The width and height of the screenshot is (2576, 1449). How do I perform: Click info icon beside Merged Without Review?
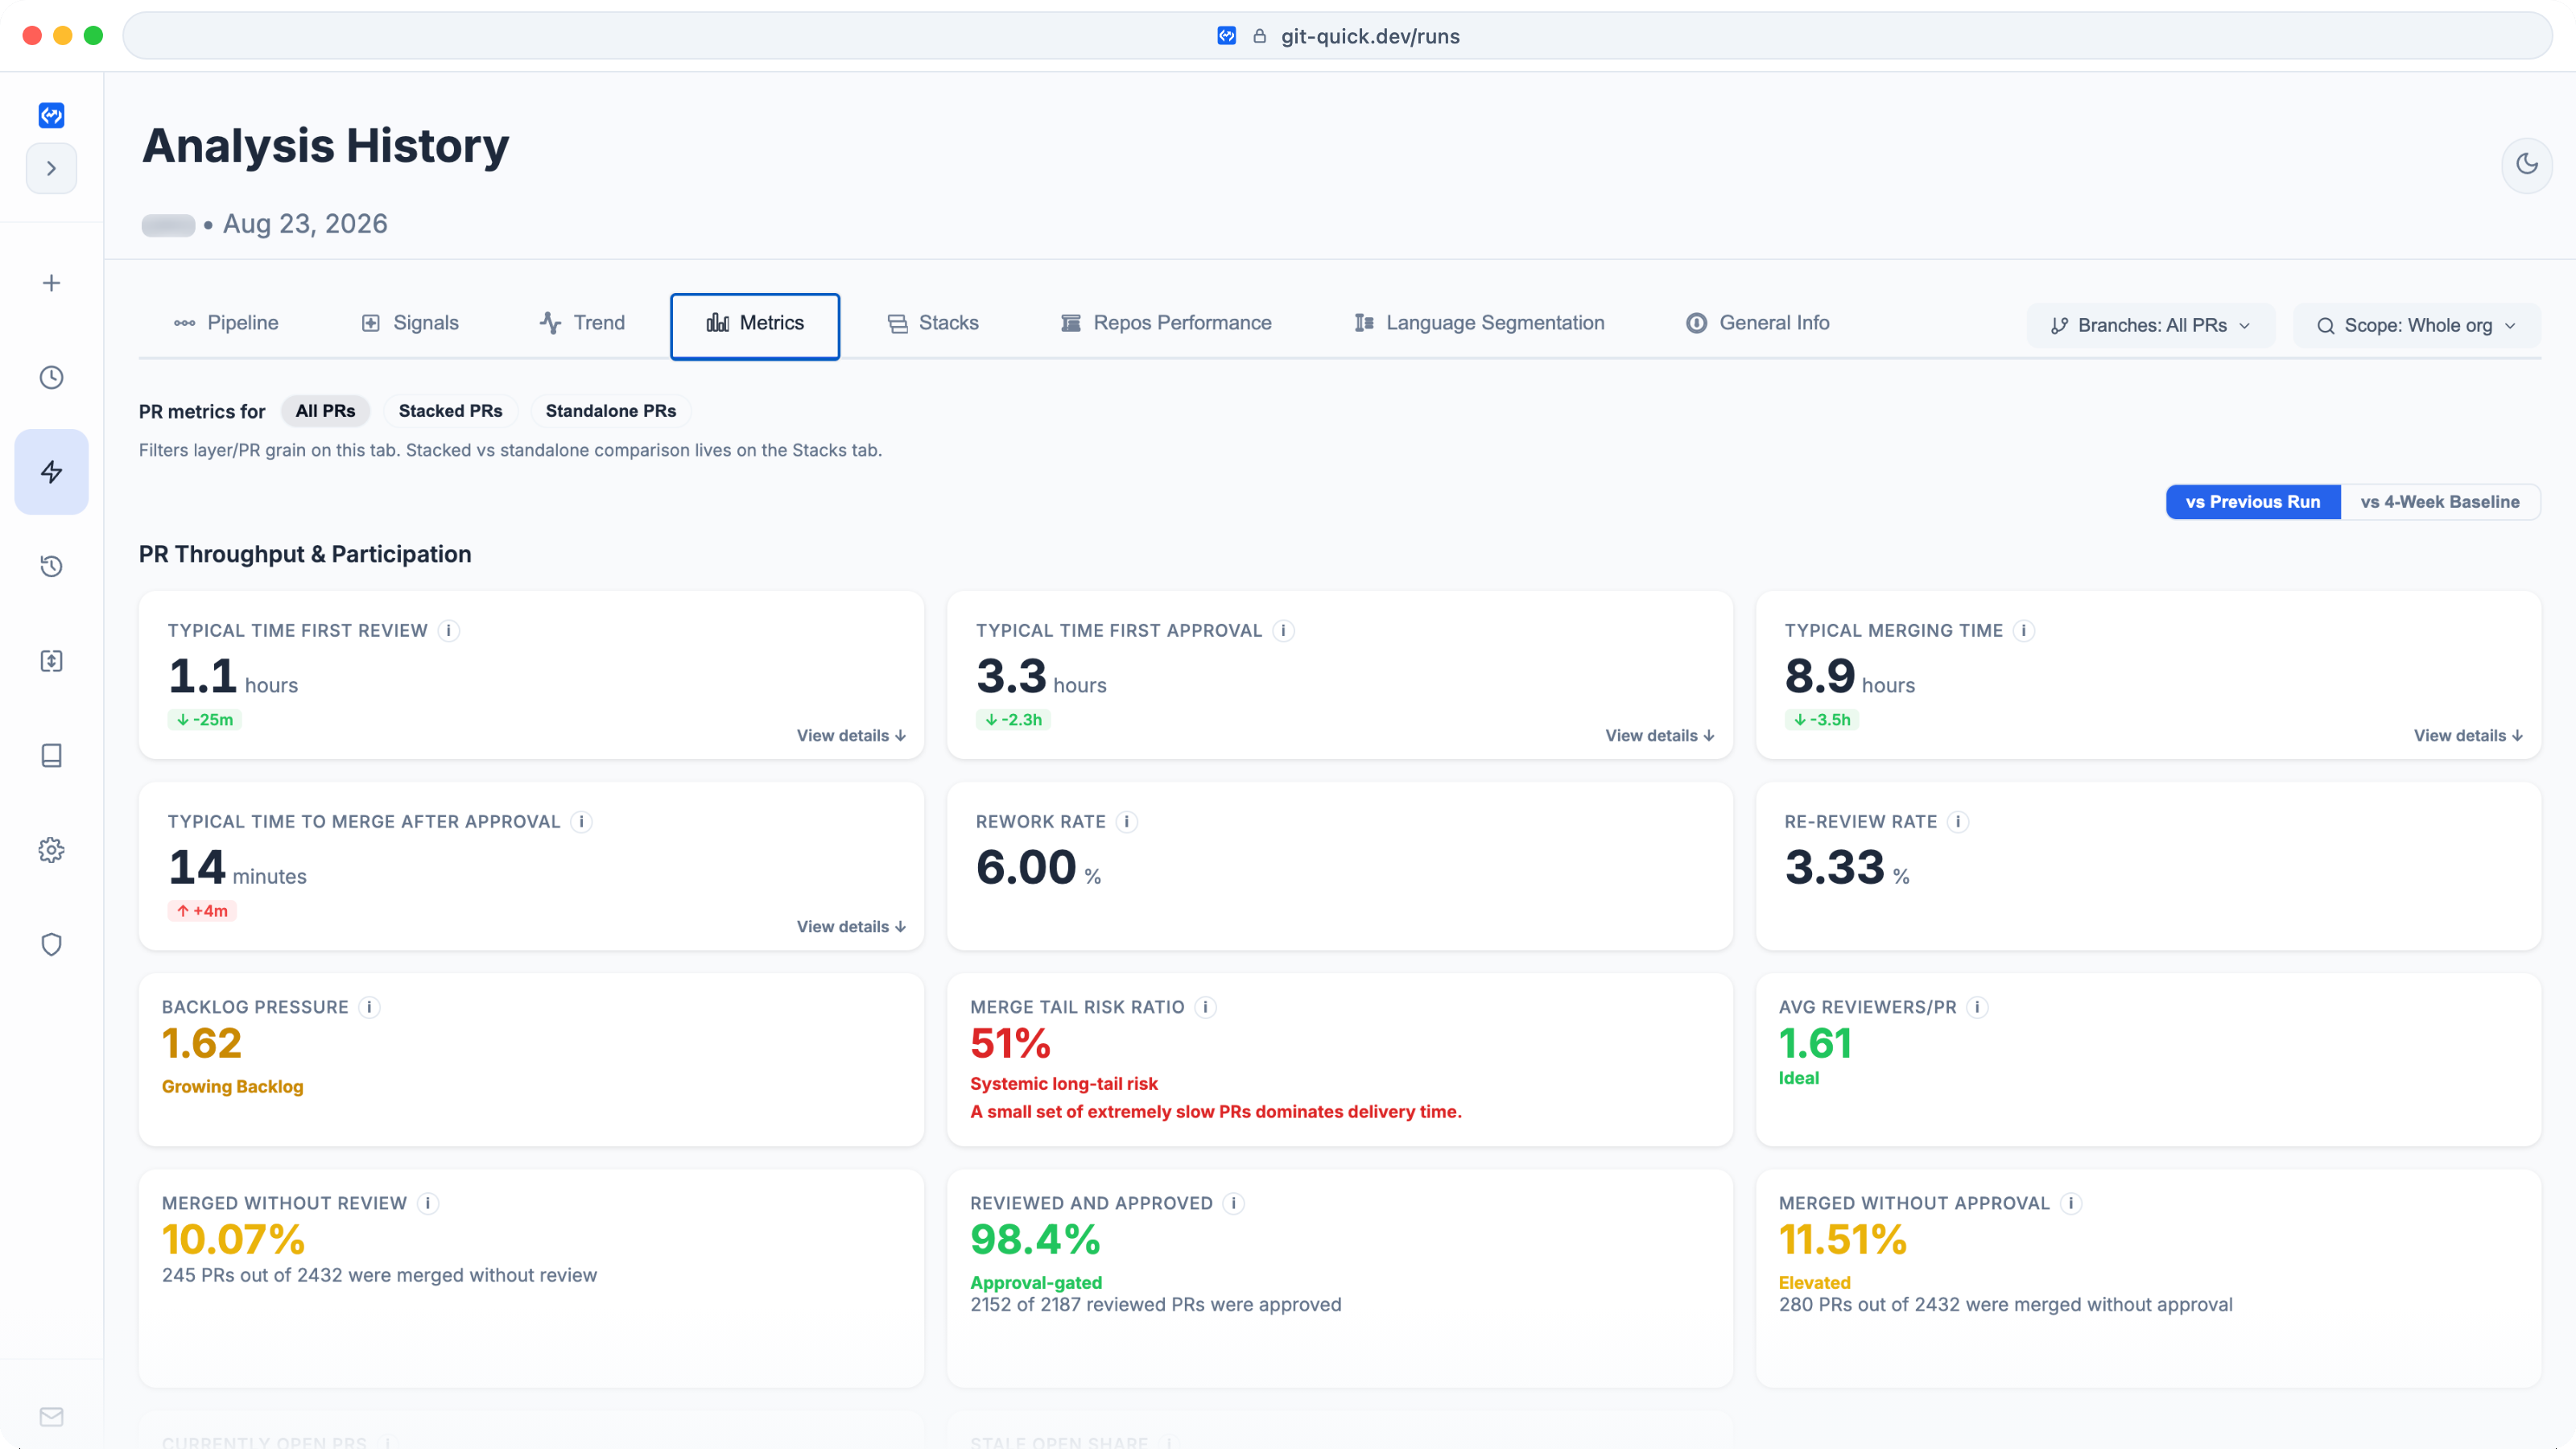click(428, 1203)
